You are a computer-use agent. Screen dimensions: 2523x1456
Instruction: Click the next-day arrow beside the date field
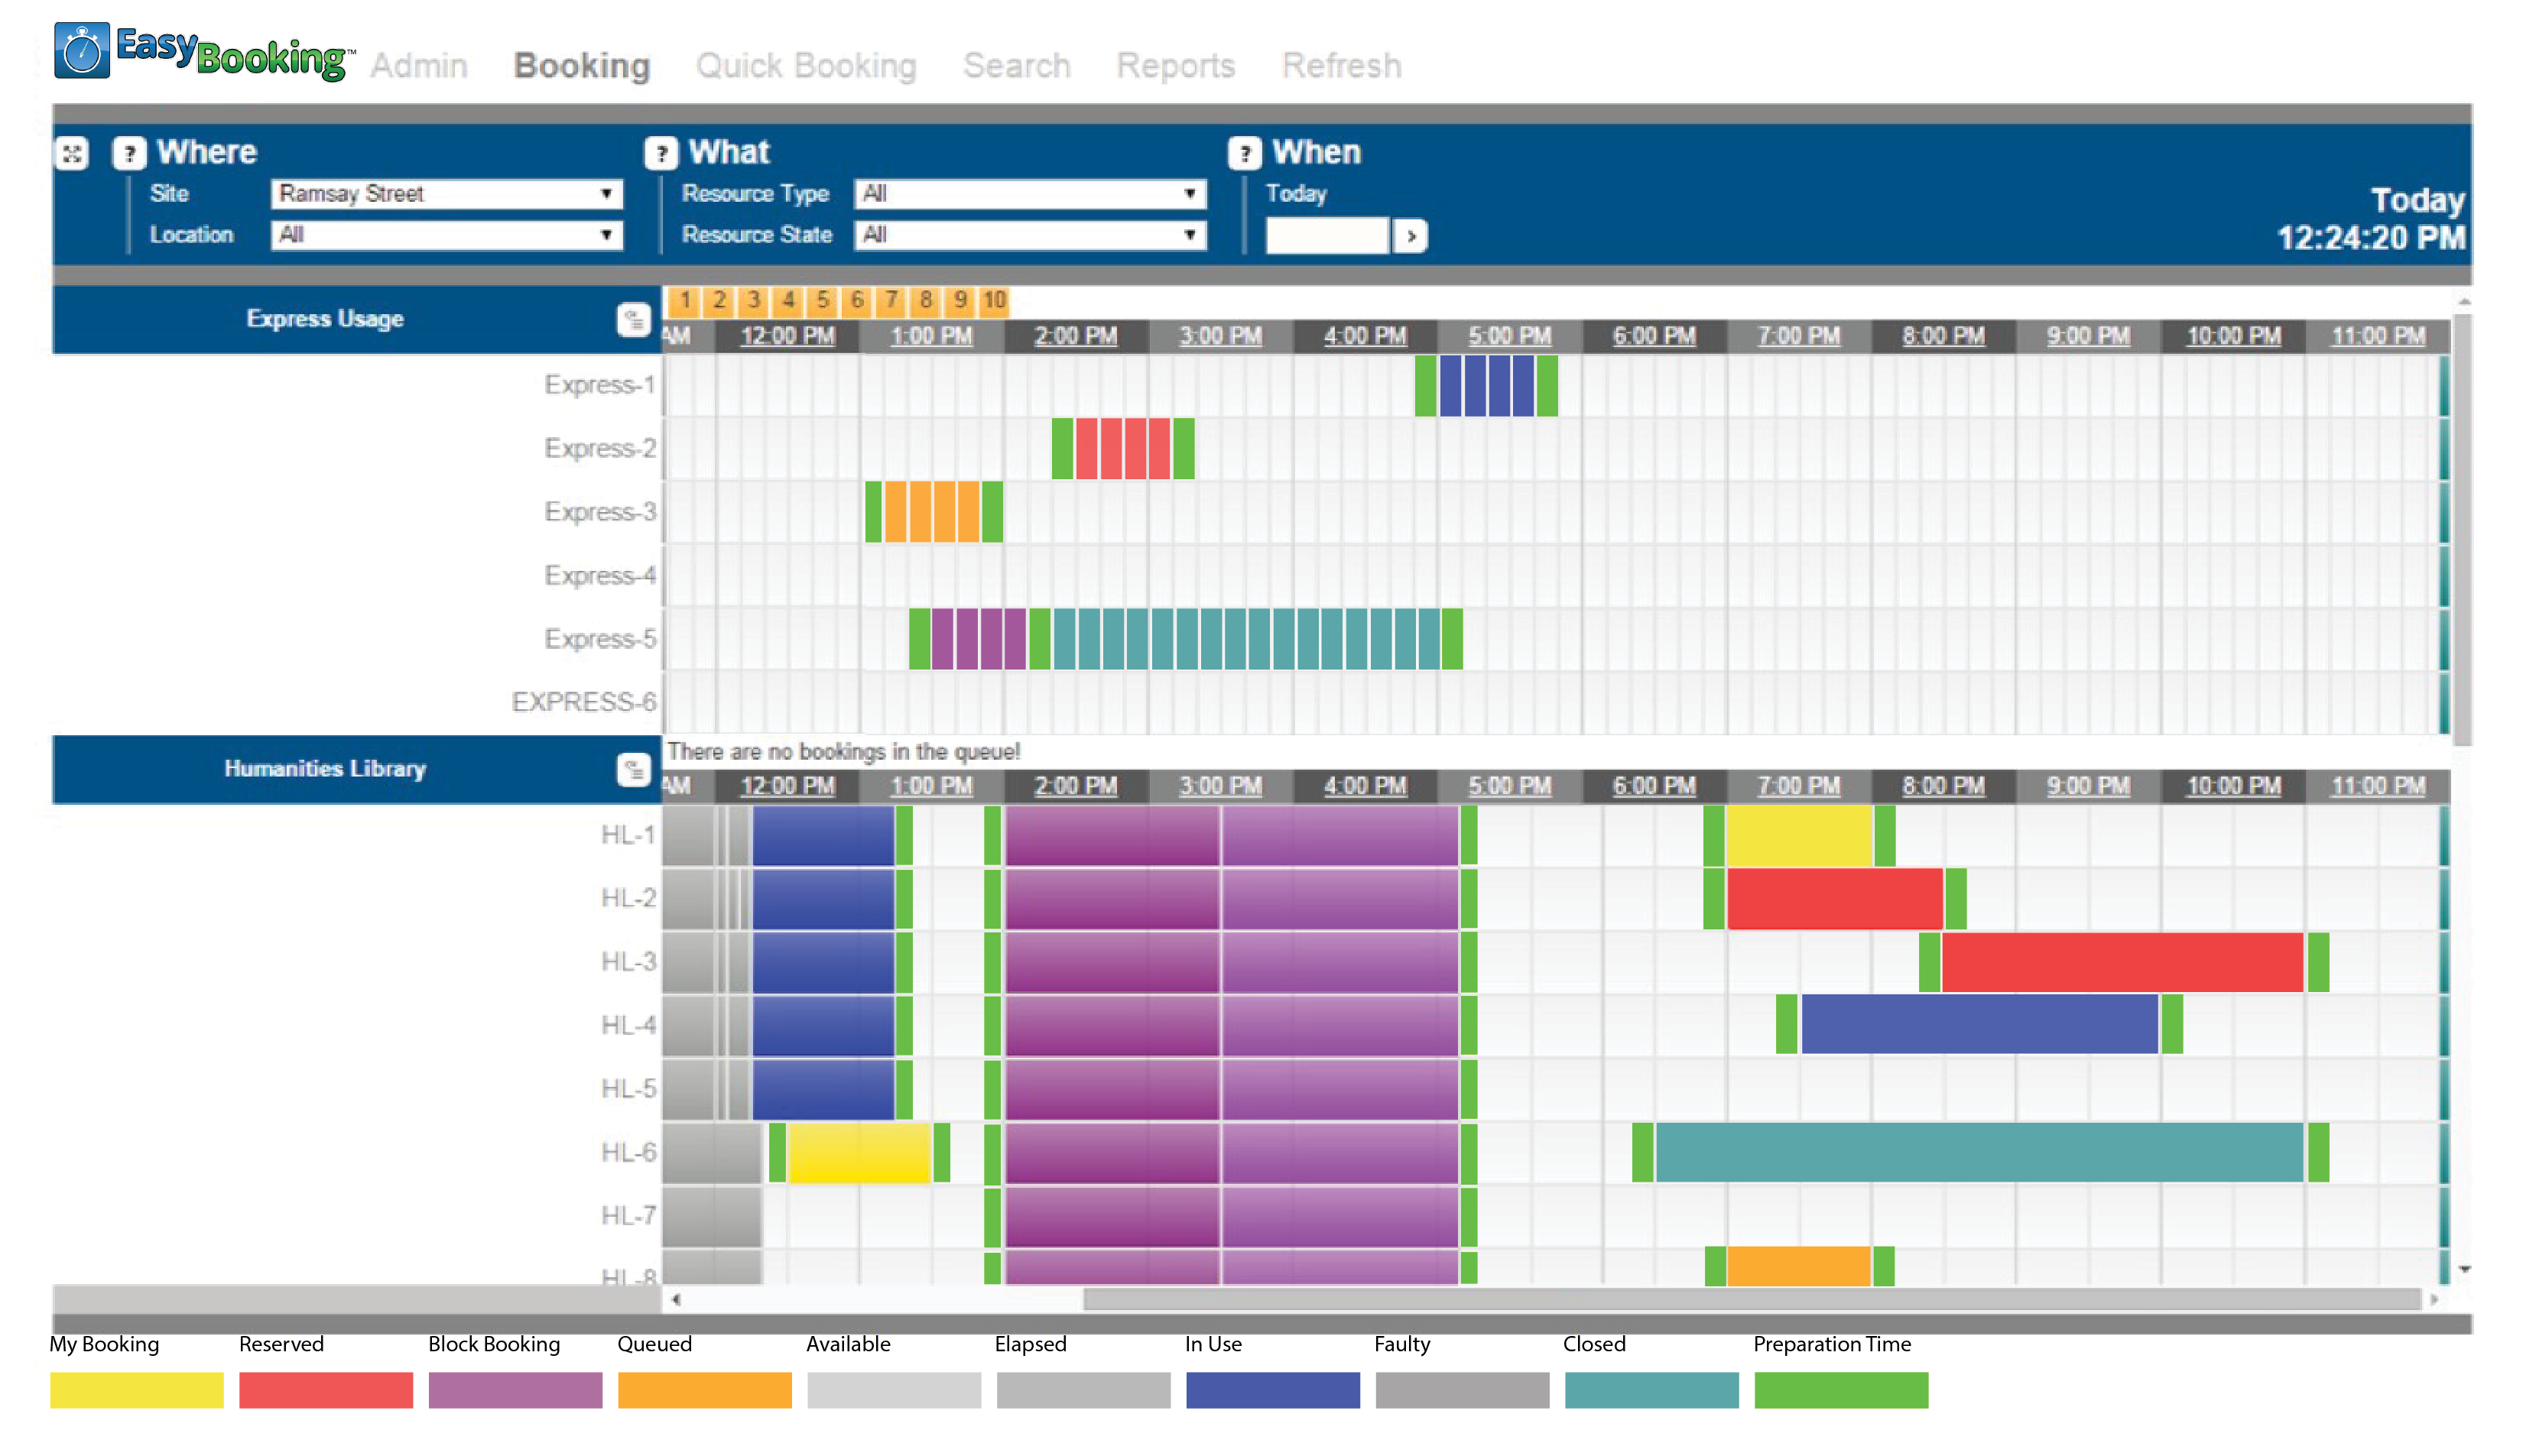[x=1410, y=236]
